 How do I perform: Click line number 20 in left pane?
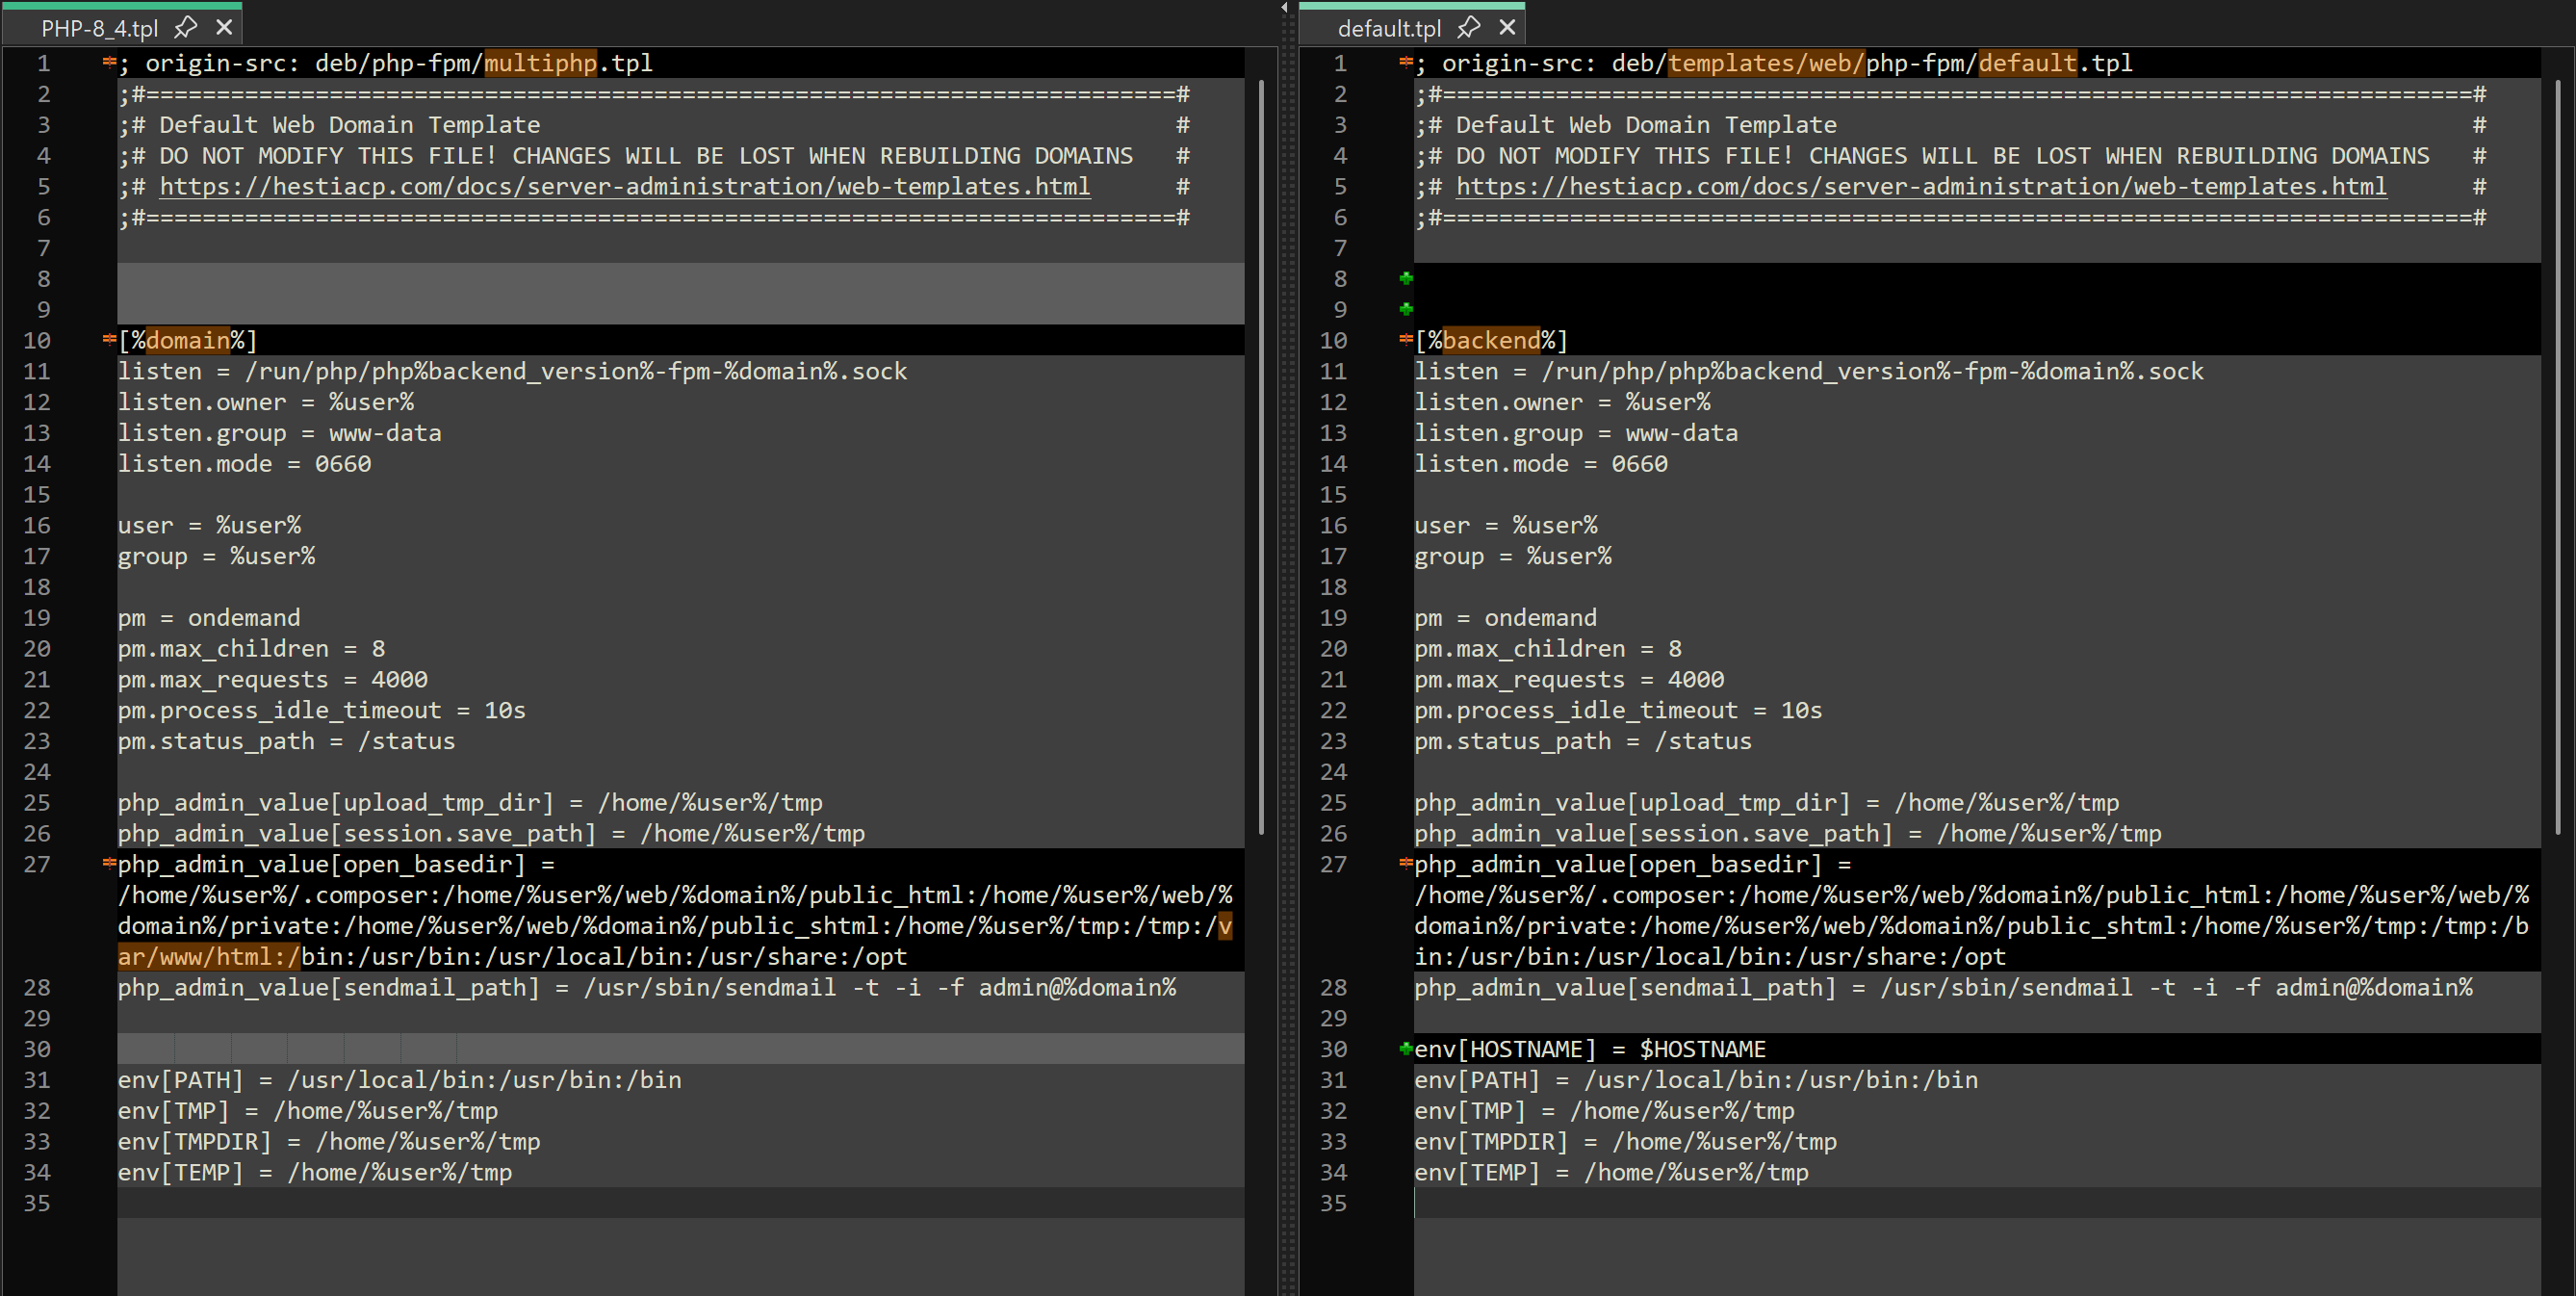(37, 648)
